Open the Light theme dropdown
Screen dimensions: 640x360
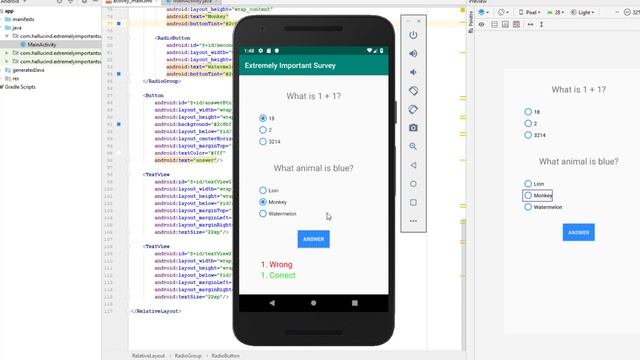point(582,12)
